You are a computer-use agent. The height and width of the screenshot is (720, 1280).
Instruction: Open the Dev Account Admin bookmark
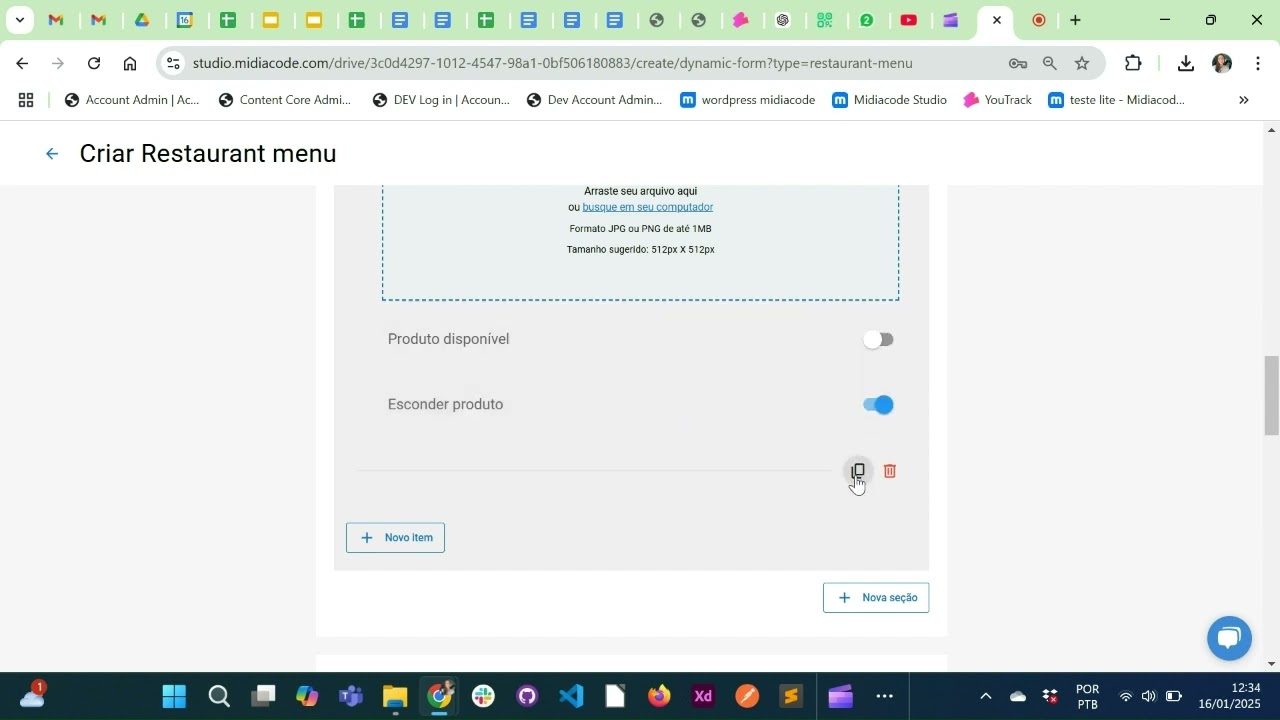click(x=594, y=100)
